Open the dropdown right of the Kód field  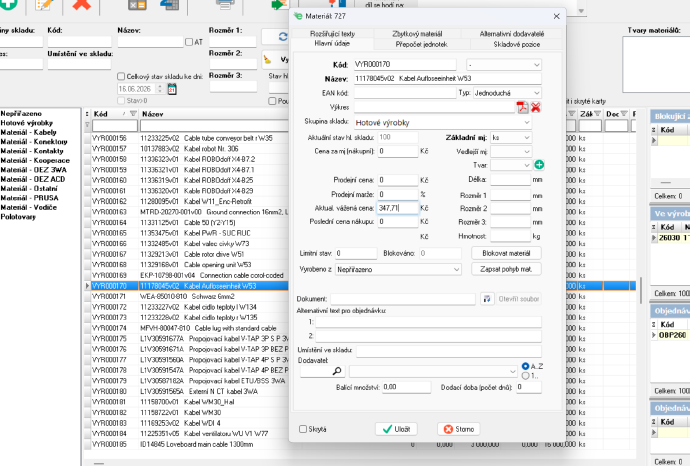(536, 65)
